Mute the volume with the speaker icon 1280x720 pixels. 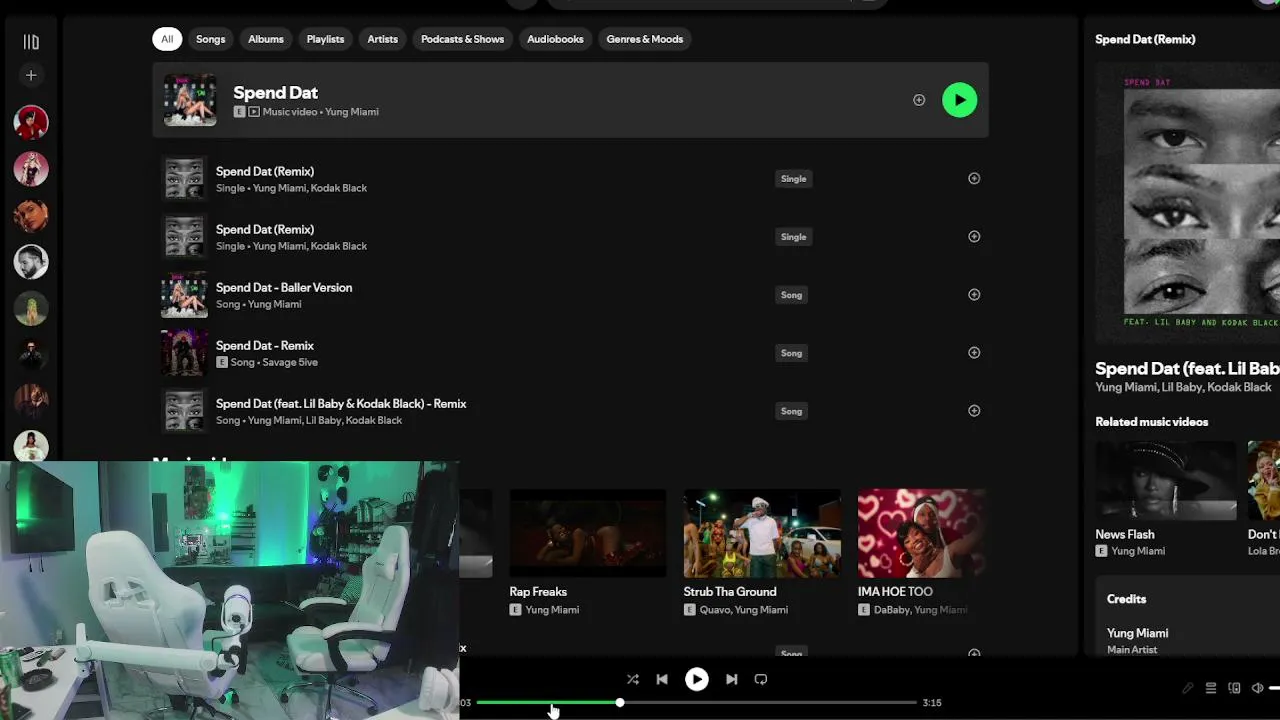point(1257,688)
